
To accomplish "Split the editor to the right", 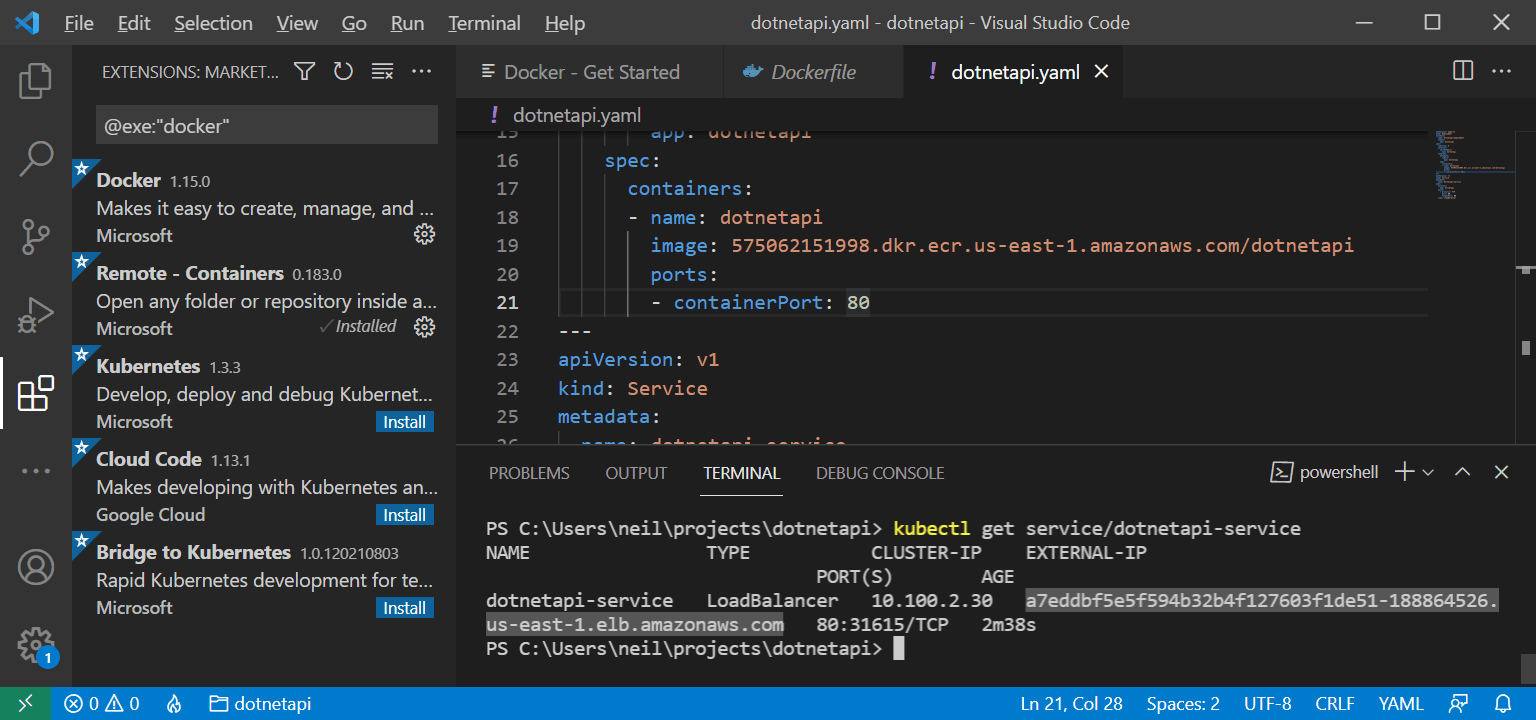I will (1462, 71).
